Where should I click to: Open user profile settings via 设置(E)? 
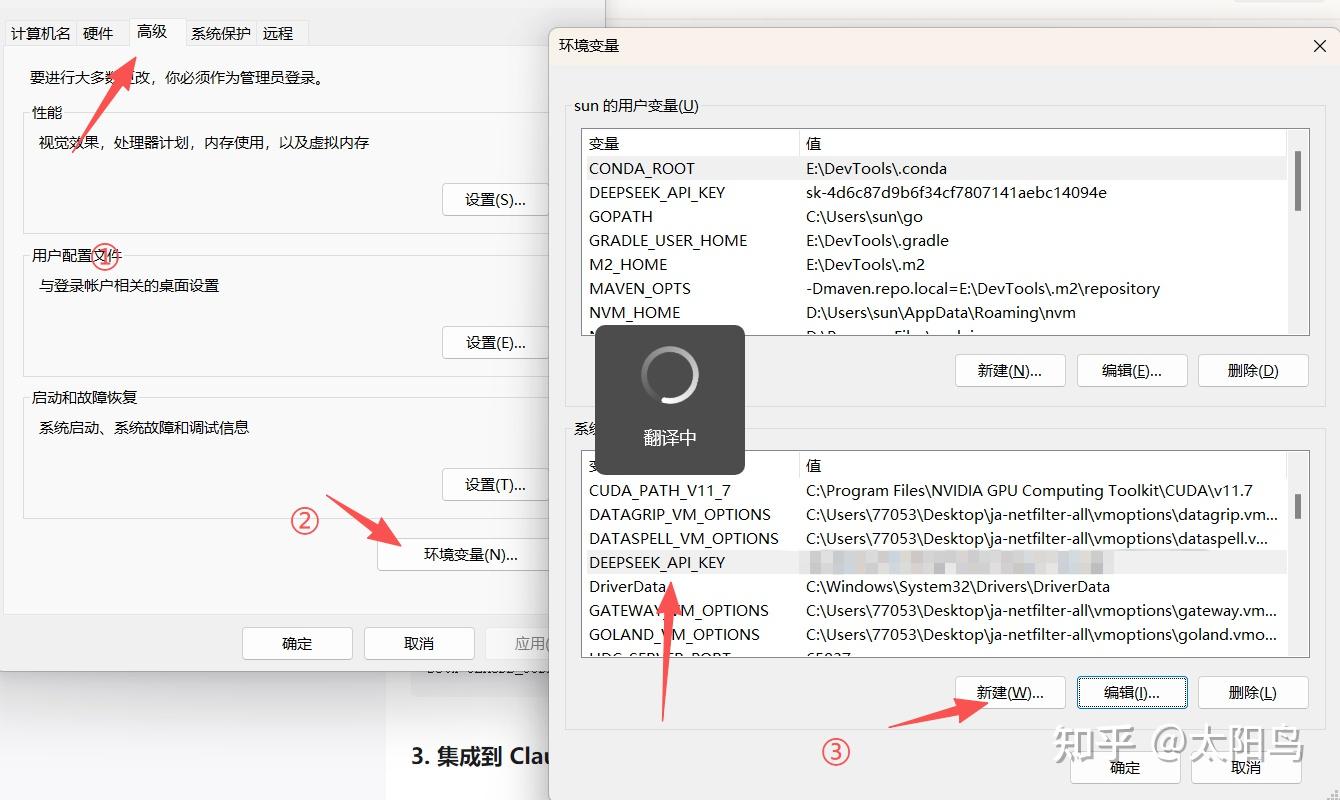pos(496,342)
